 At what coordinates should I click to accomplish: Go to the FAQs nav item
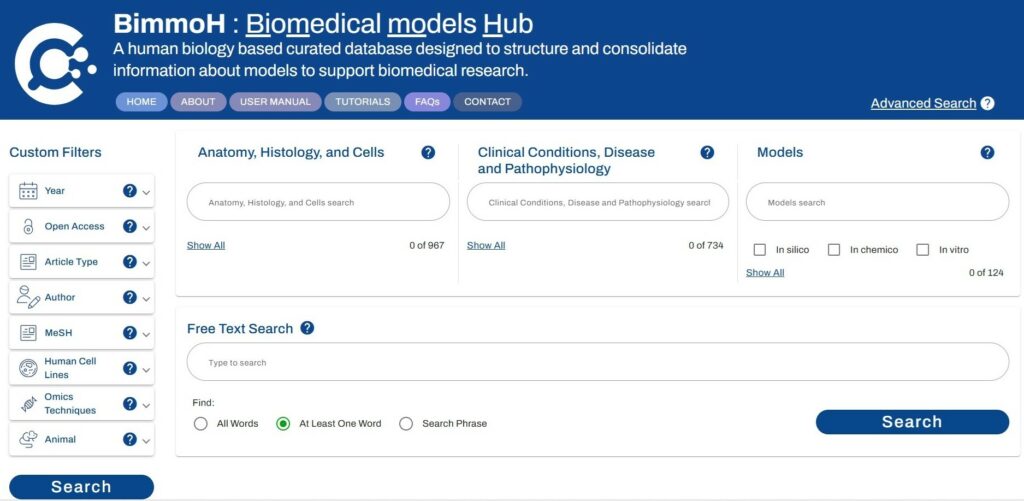pyautogui.click(x=427, y=102)
